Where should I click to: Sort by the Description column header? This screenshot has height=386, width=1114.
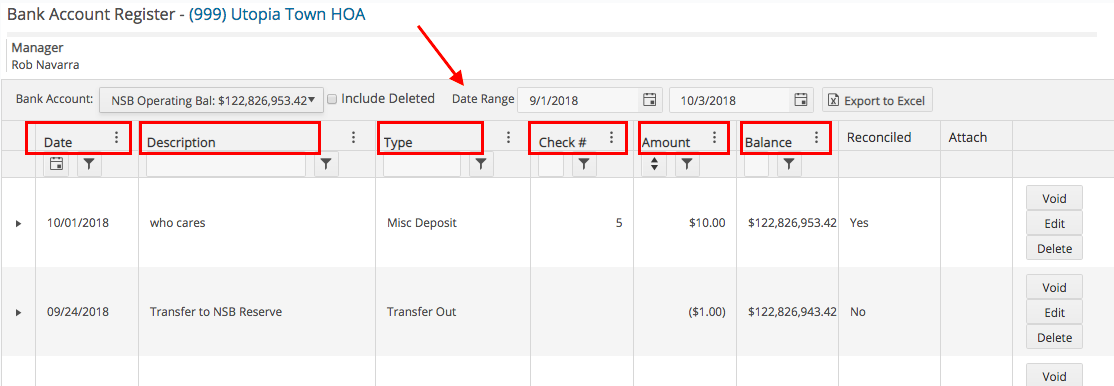tap(181, 142)
